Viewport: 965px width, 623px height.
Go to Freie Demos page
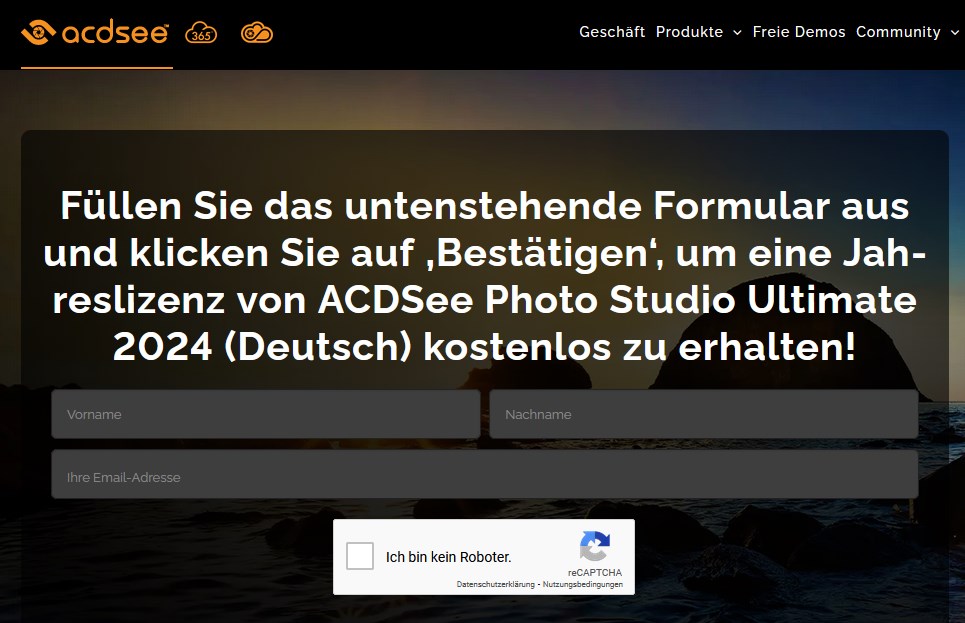click(x=799, y=32)
